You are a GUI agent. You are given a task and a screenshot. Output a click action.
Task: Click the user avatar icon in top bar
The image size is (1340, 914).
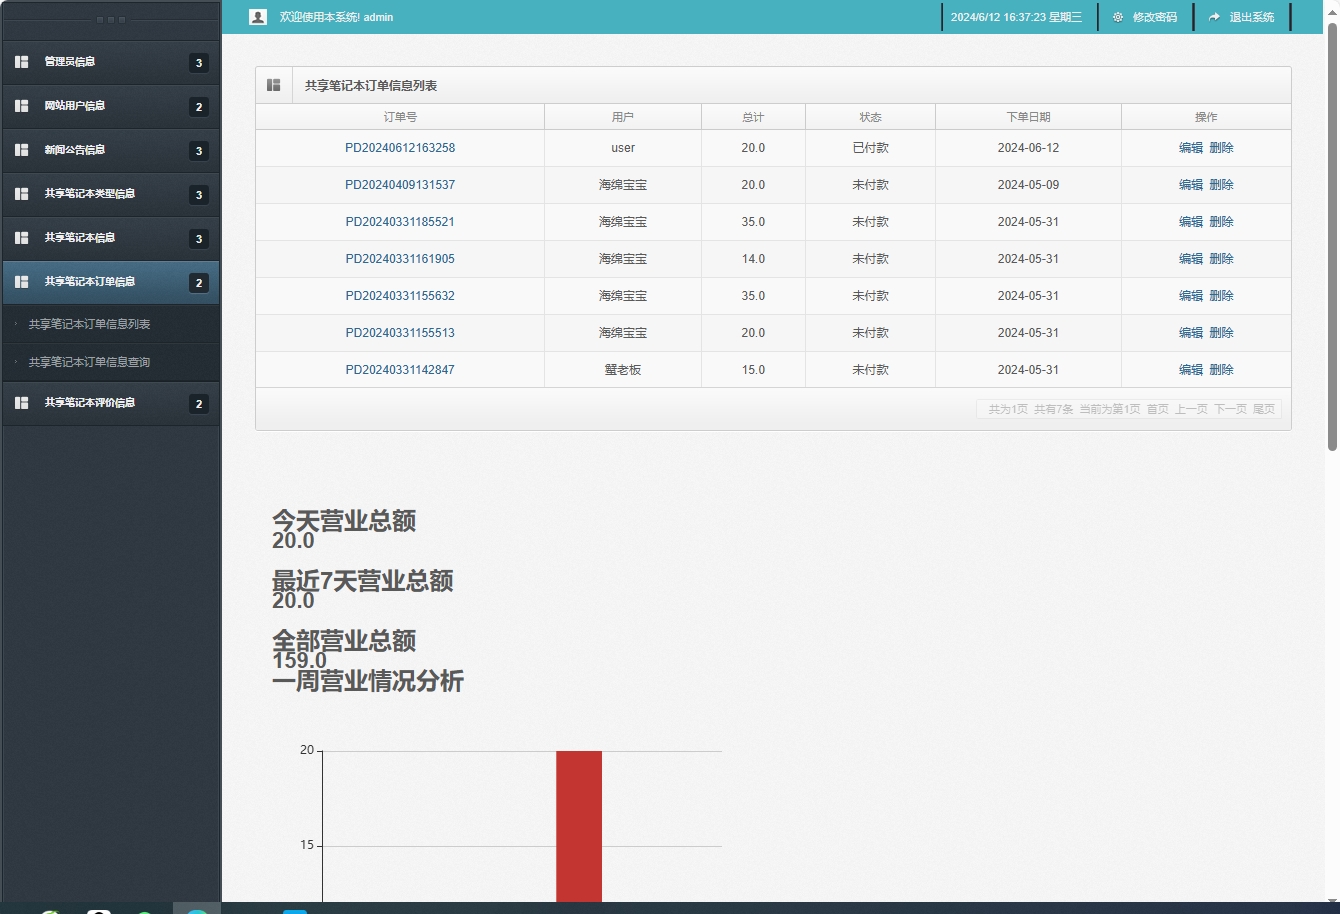257,16
